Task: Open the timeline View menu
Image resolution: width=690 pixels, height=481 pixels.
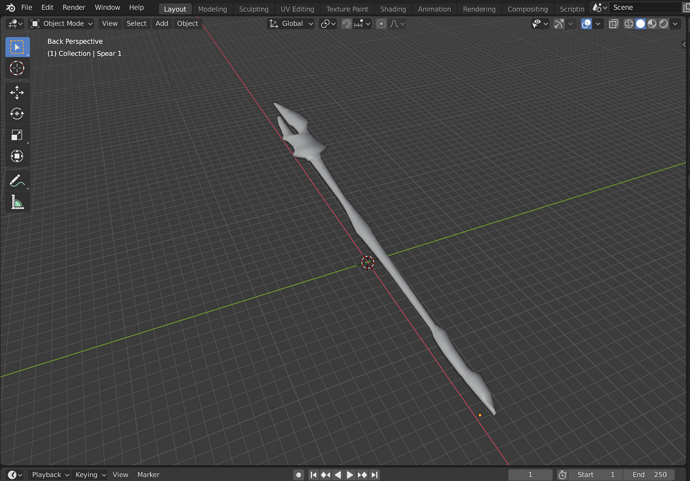Action: pyautogui.click(x=120, y=474)
